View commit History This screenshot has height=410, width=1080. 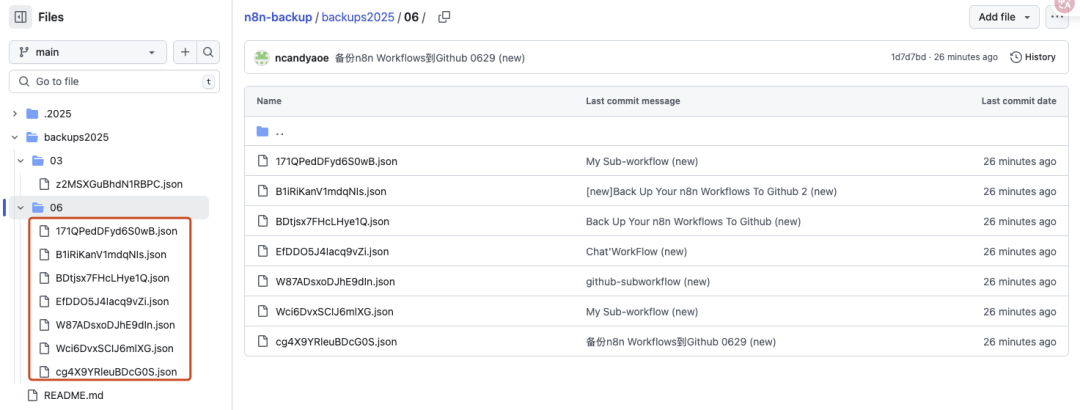coord(1032,57)
